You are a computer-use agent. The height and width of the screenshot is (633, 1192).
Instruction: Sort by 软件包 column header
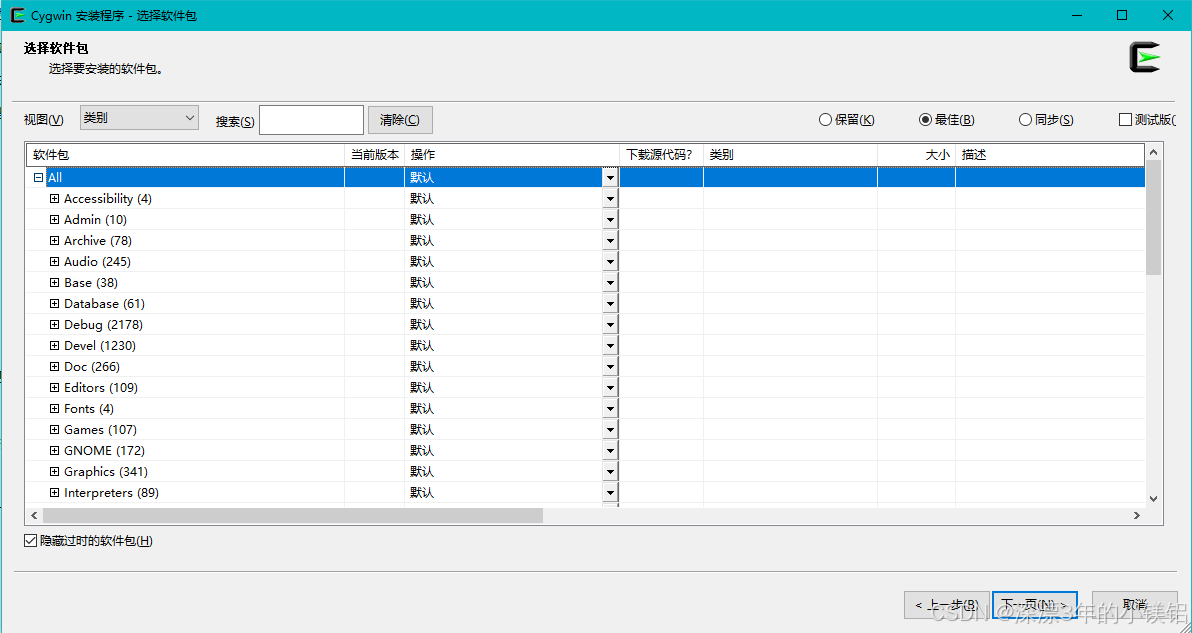click(185, 154)
